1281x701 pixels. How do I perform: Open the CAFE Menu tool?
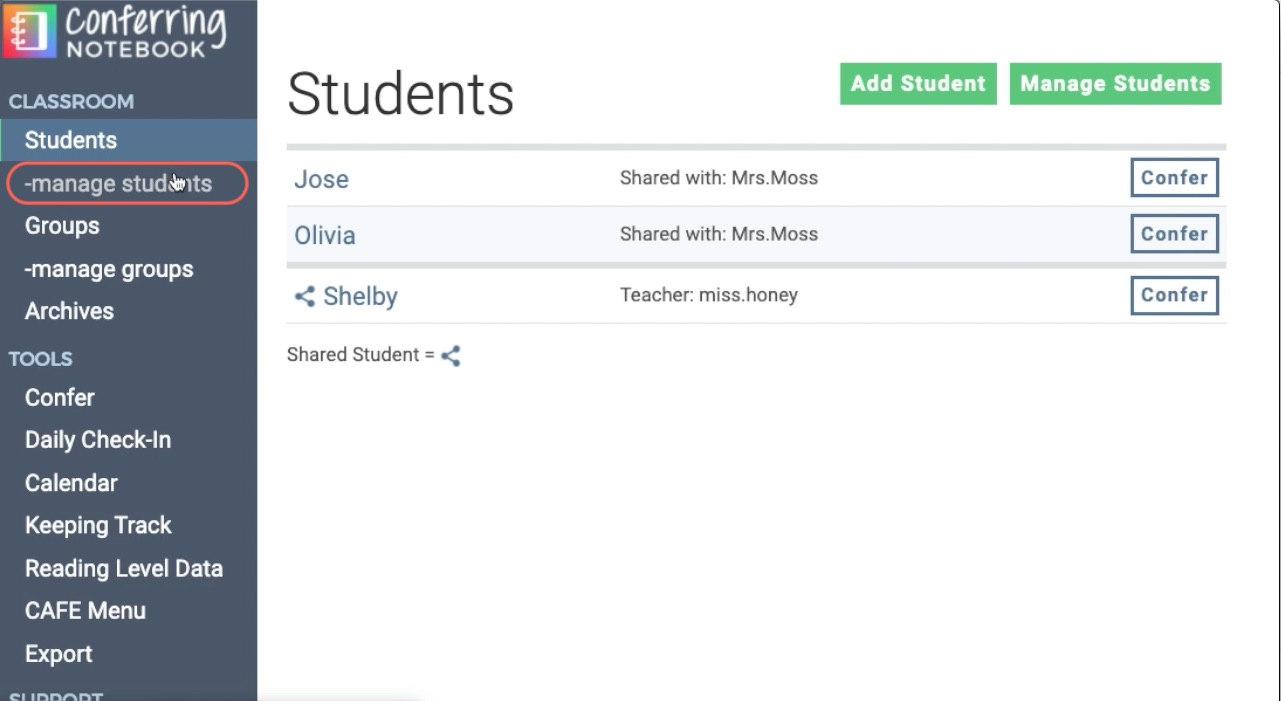(x=85, y=610)
